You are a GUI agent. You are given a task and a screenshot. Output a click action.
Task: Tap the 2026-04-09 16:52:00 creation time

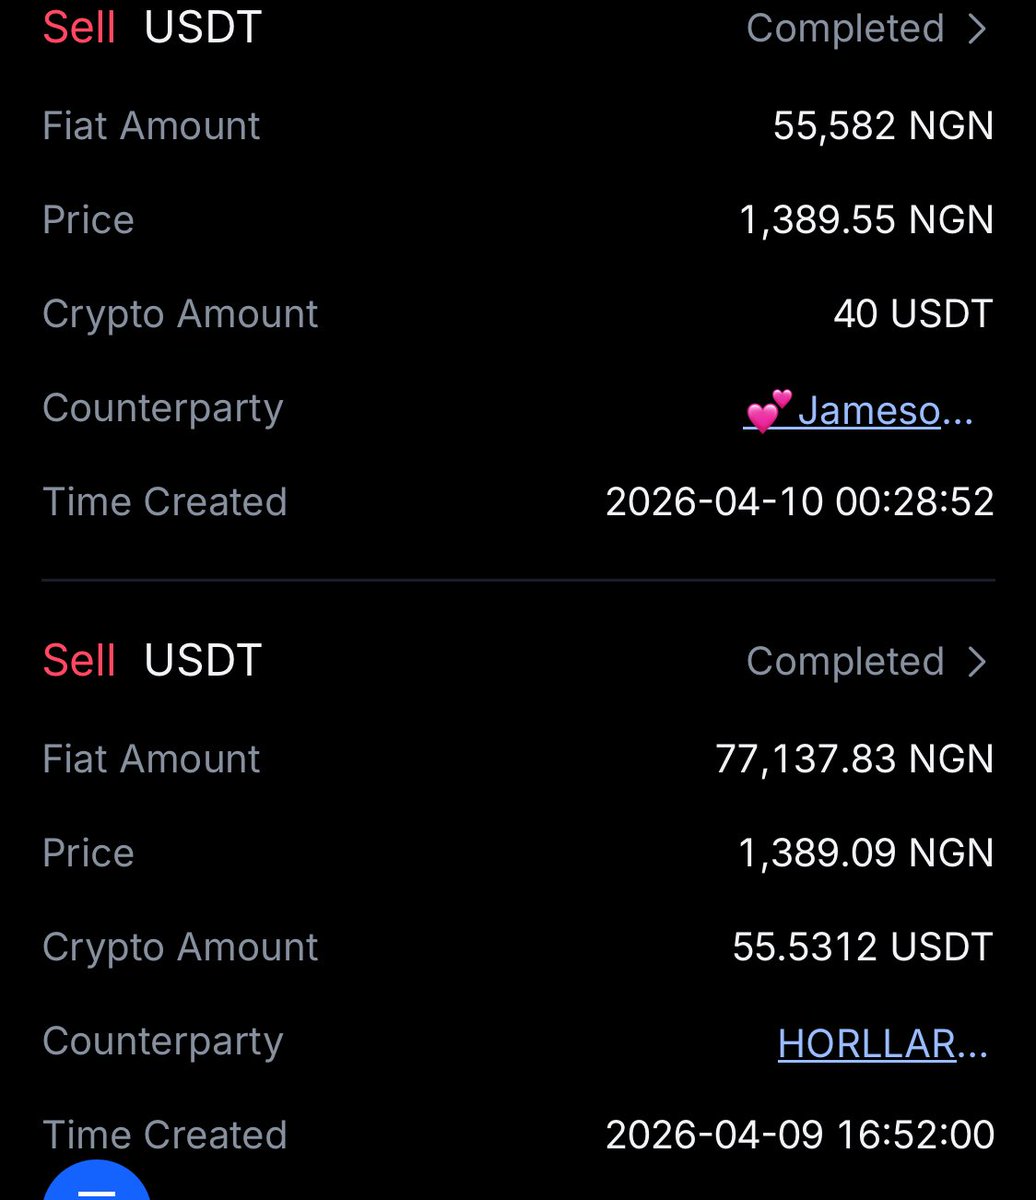[799, 1135]
